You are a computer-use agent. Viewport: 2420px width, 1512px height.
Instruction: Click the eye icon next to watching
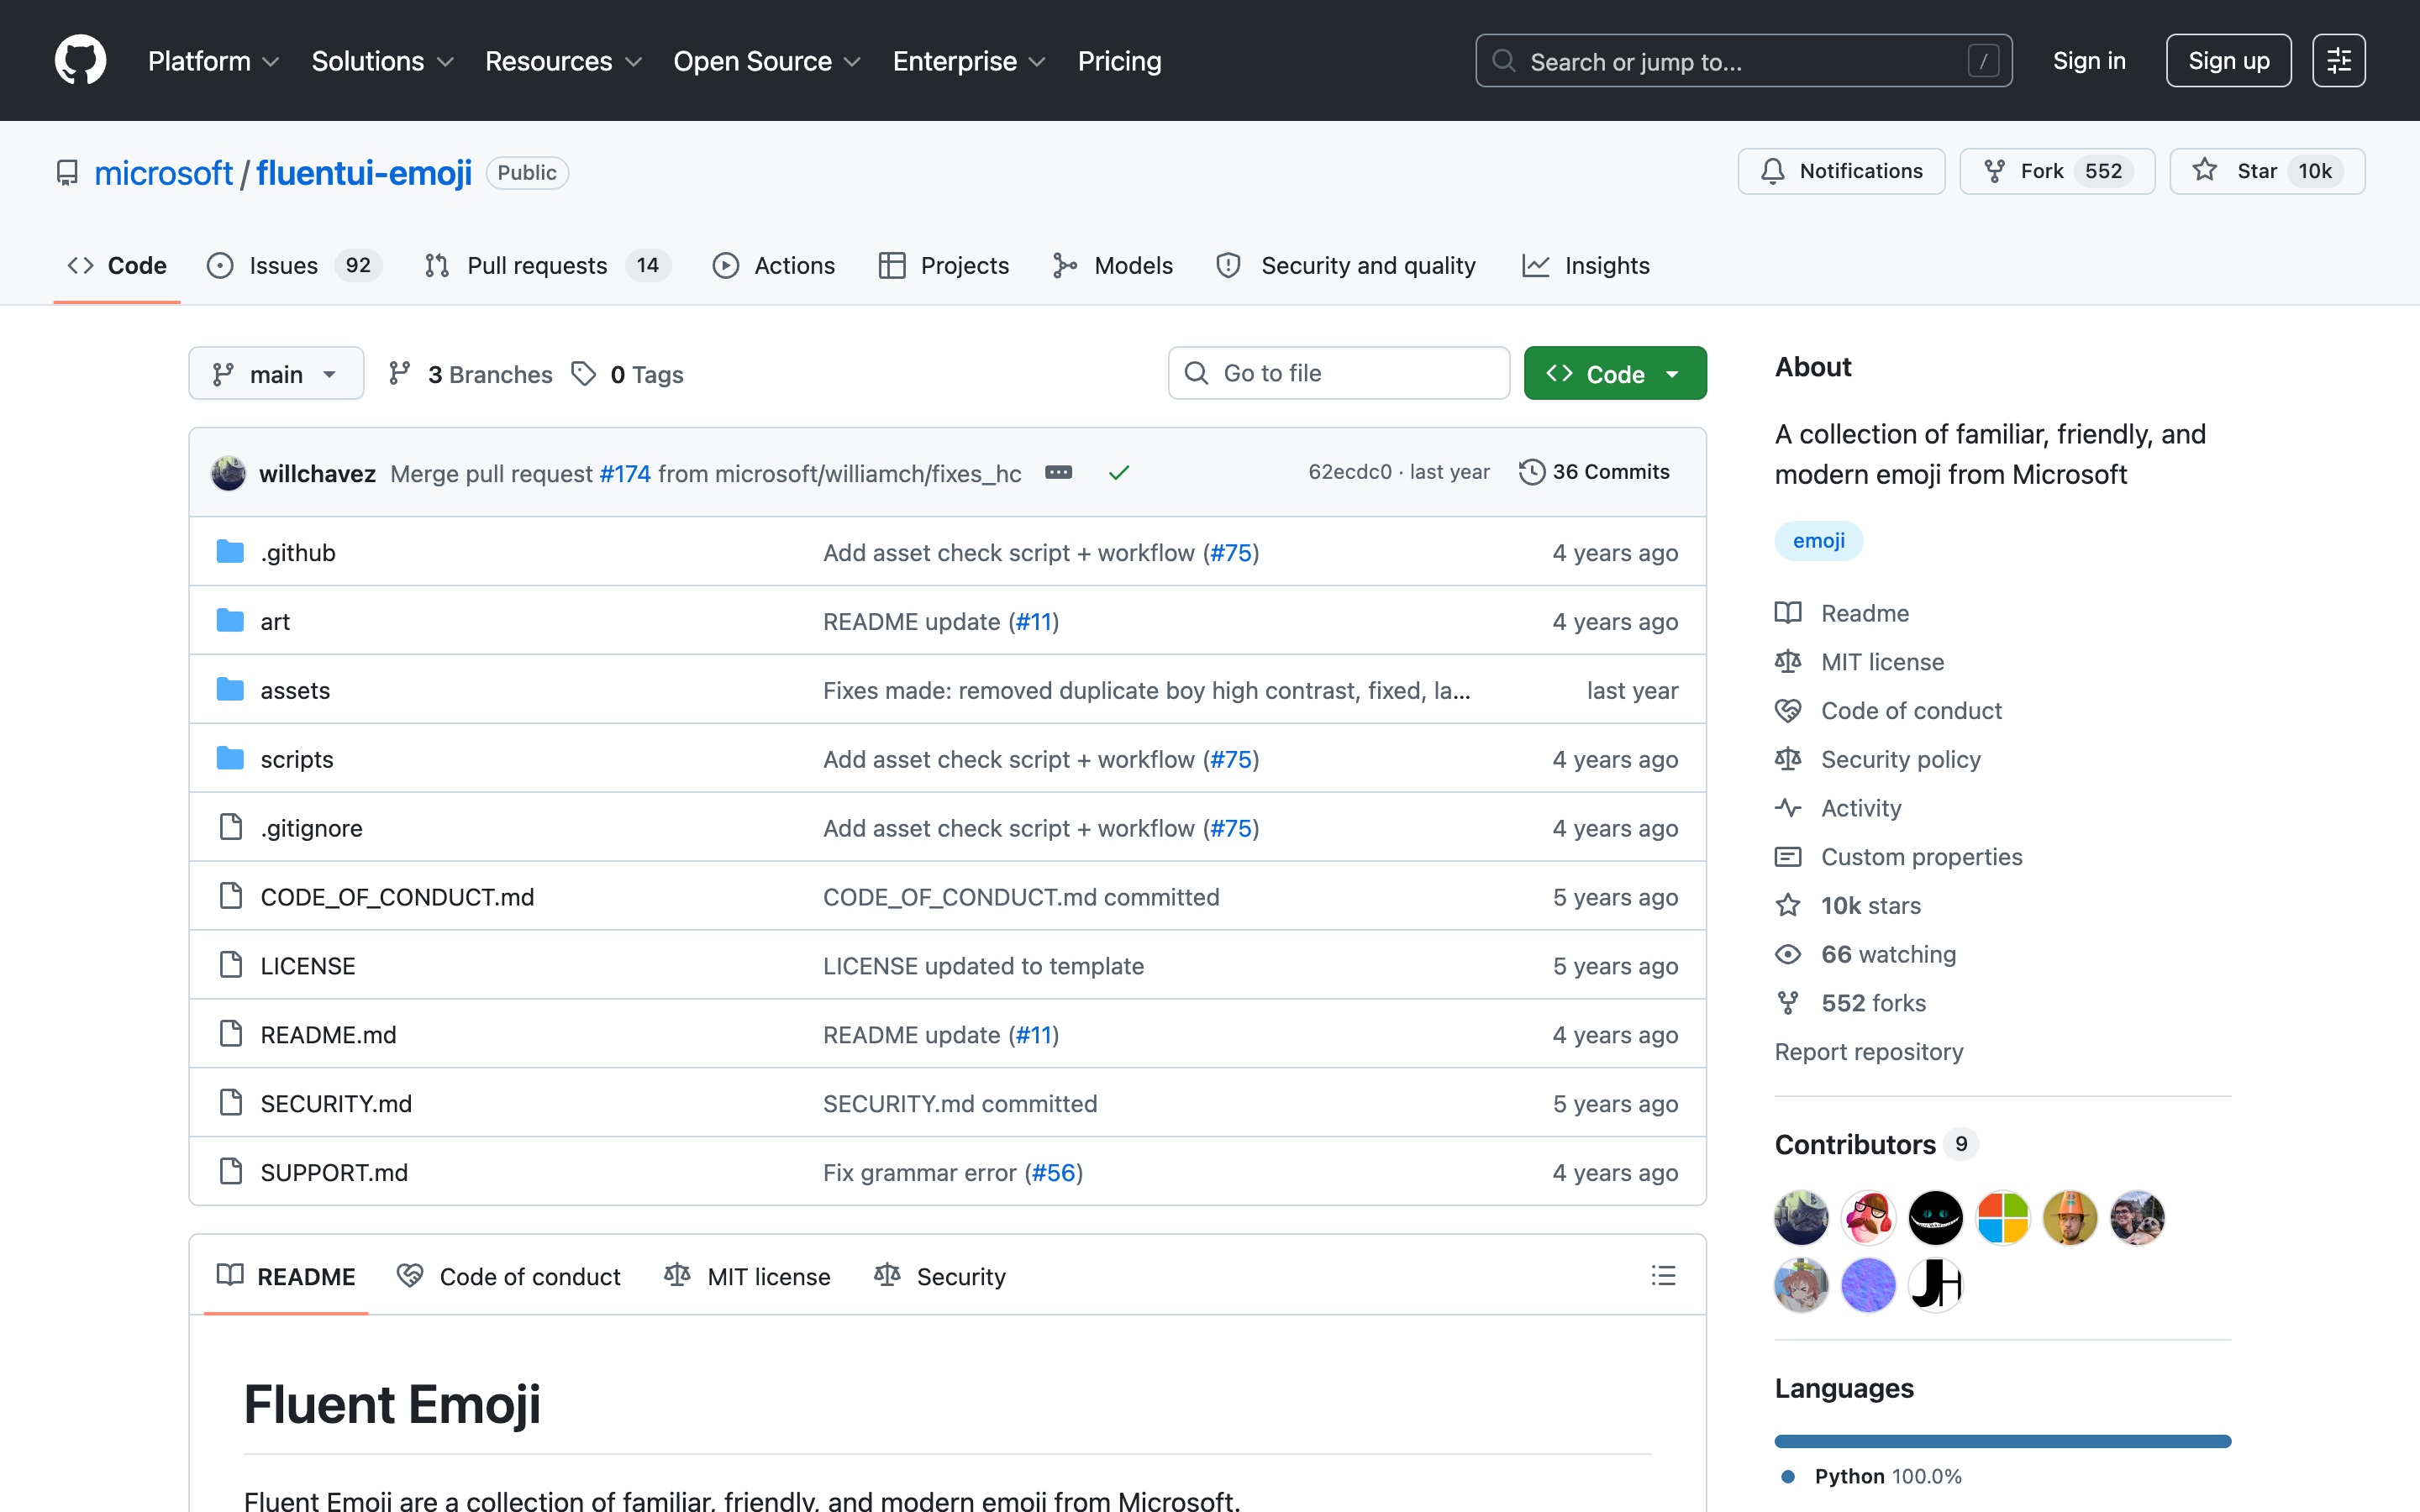click(1787, 954)
